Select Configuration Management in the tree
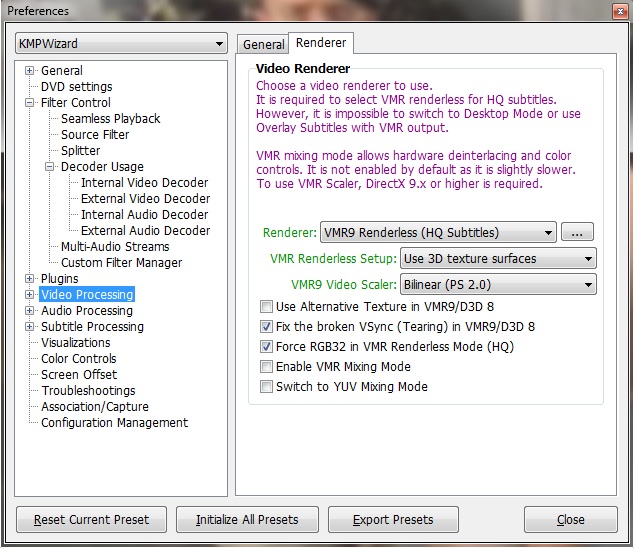The height and width of the screenshot is (548, 634). pyautogui.click(x=114, y=423)
